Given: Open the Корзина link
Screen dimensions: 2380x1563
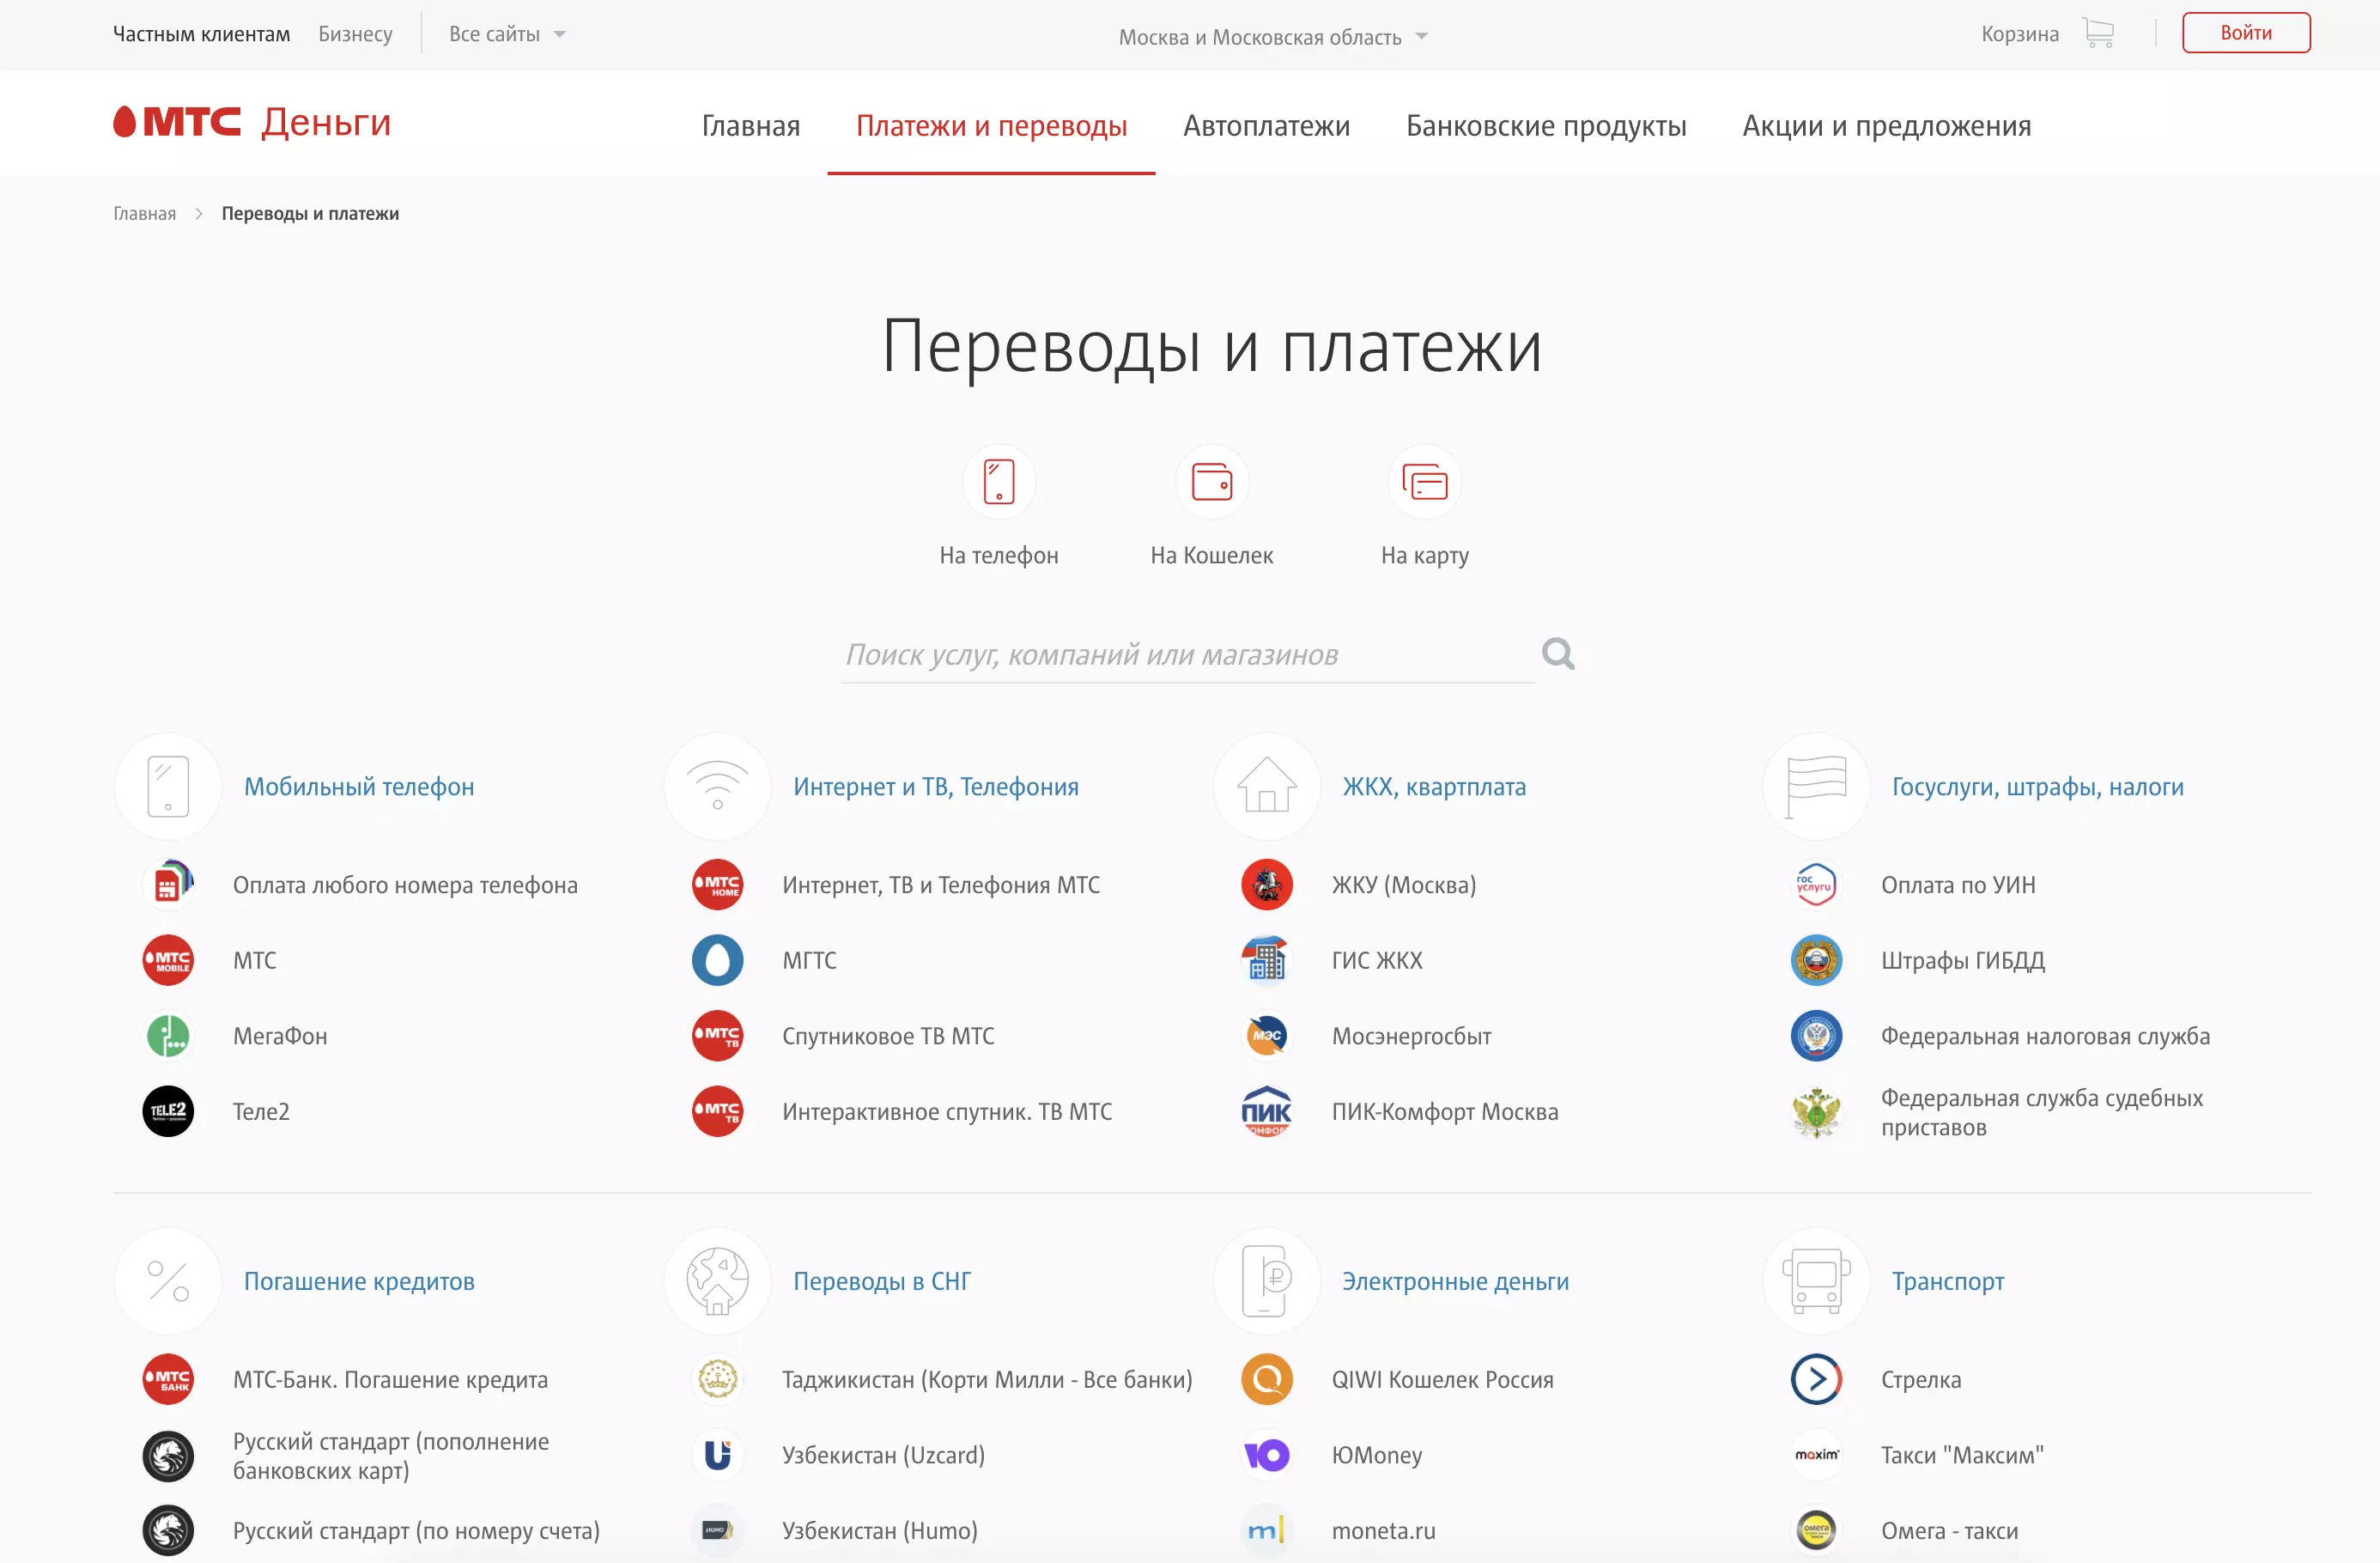Looking at the screenshot, I should coord(2020,34).
